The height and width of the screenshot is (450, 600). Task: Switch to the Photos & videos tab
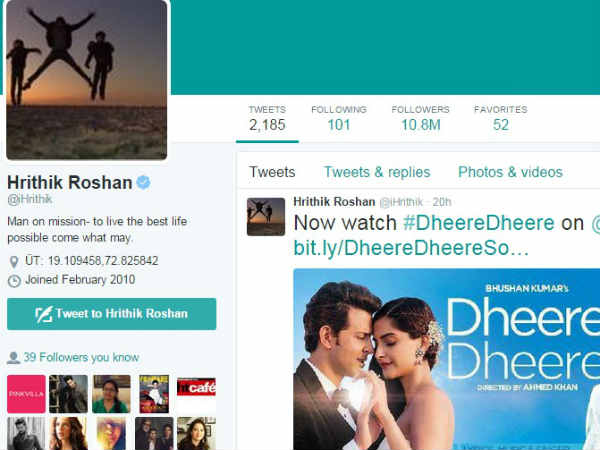coord(510,172)
